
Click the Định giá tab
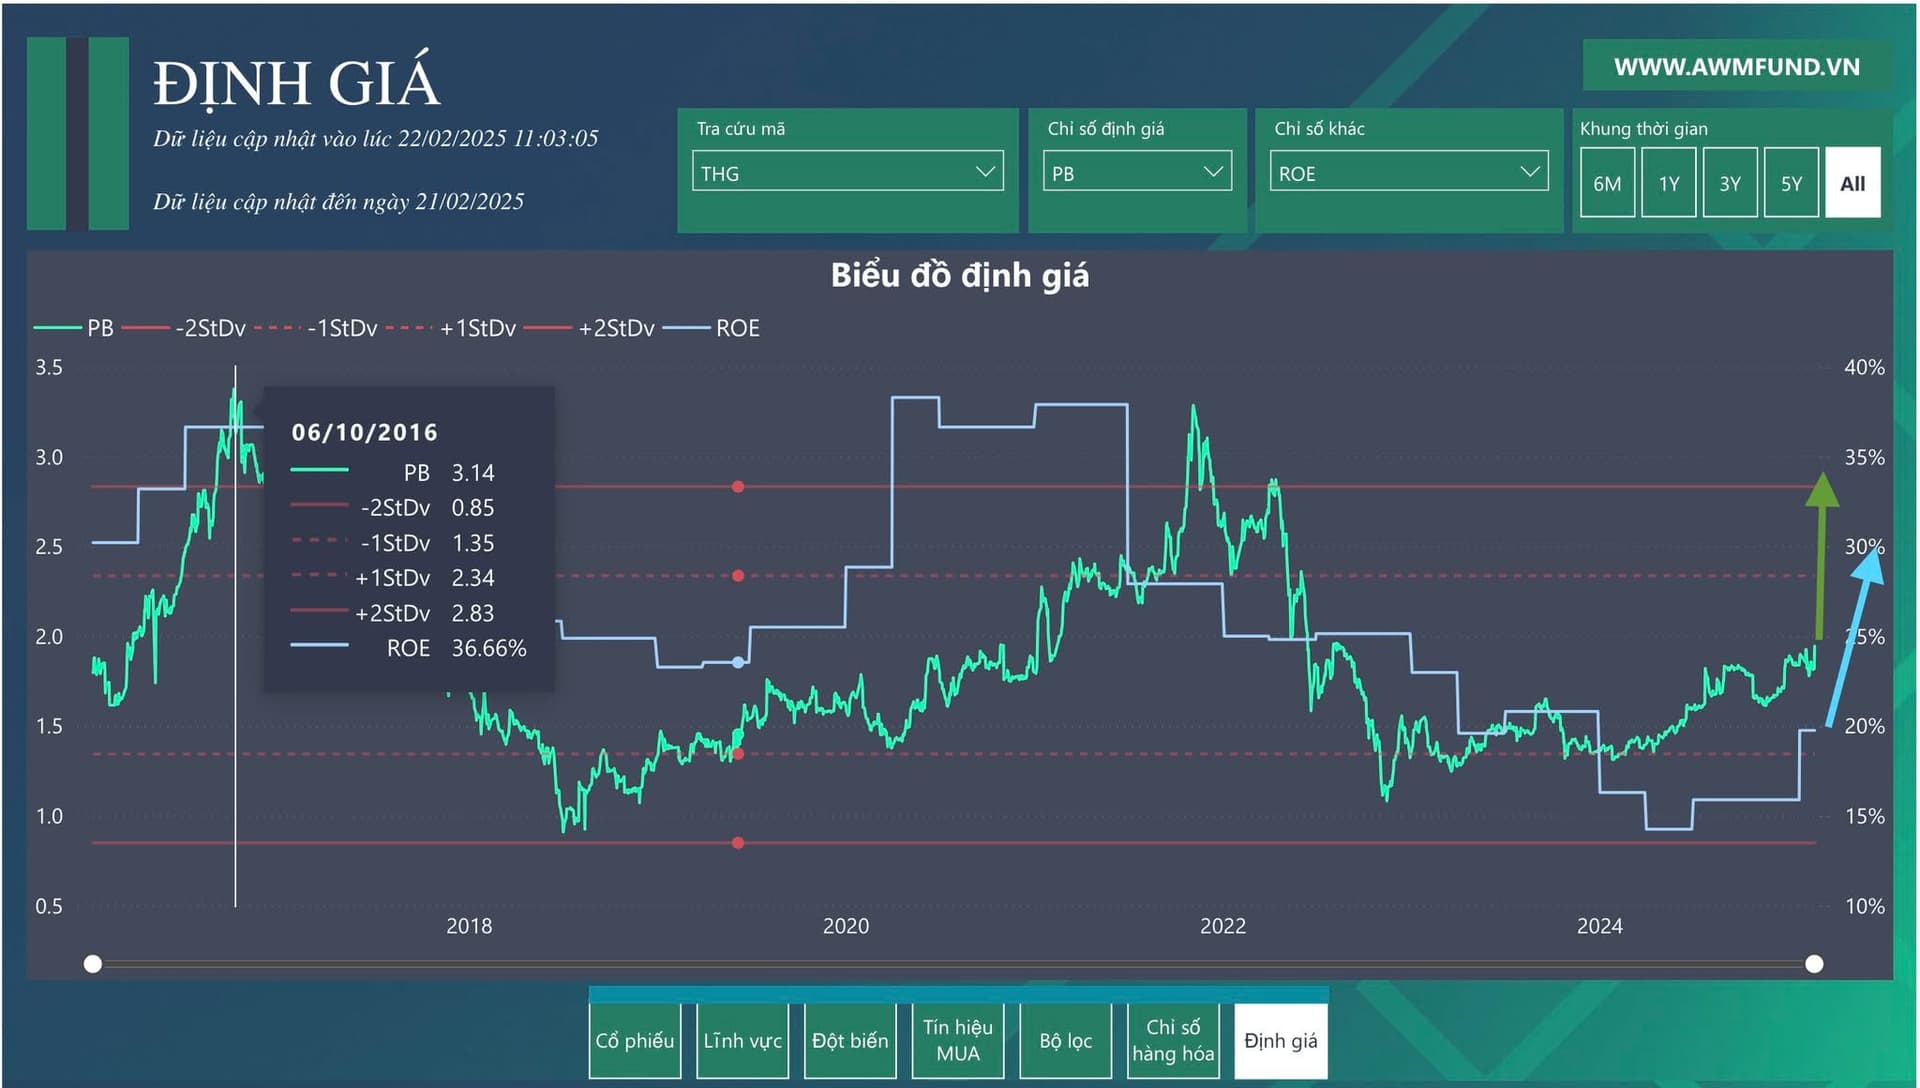[x=1280, y=1041]
